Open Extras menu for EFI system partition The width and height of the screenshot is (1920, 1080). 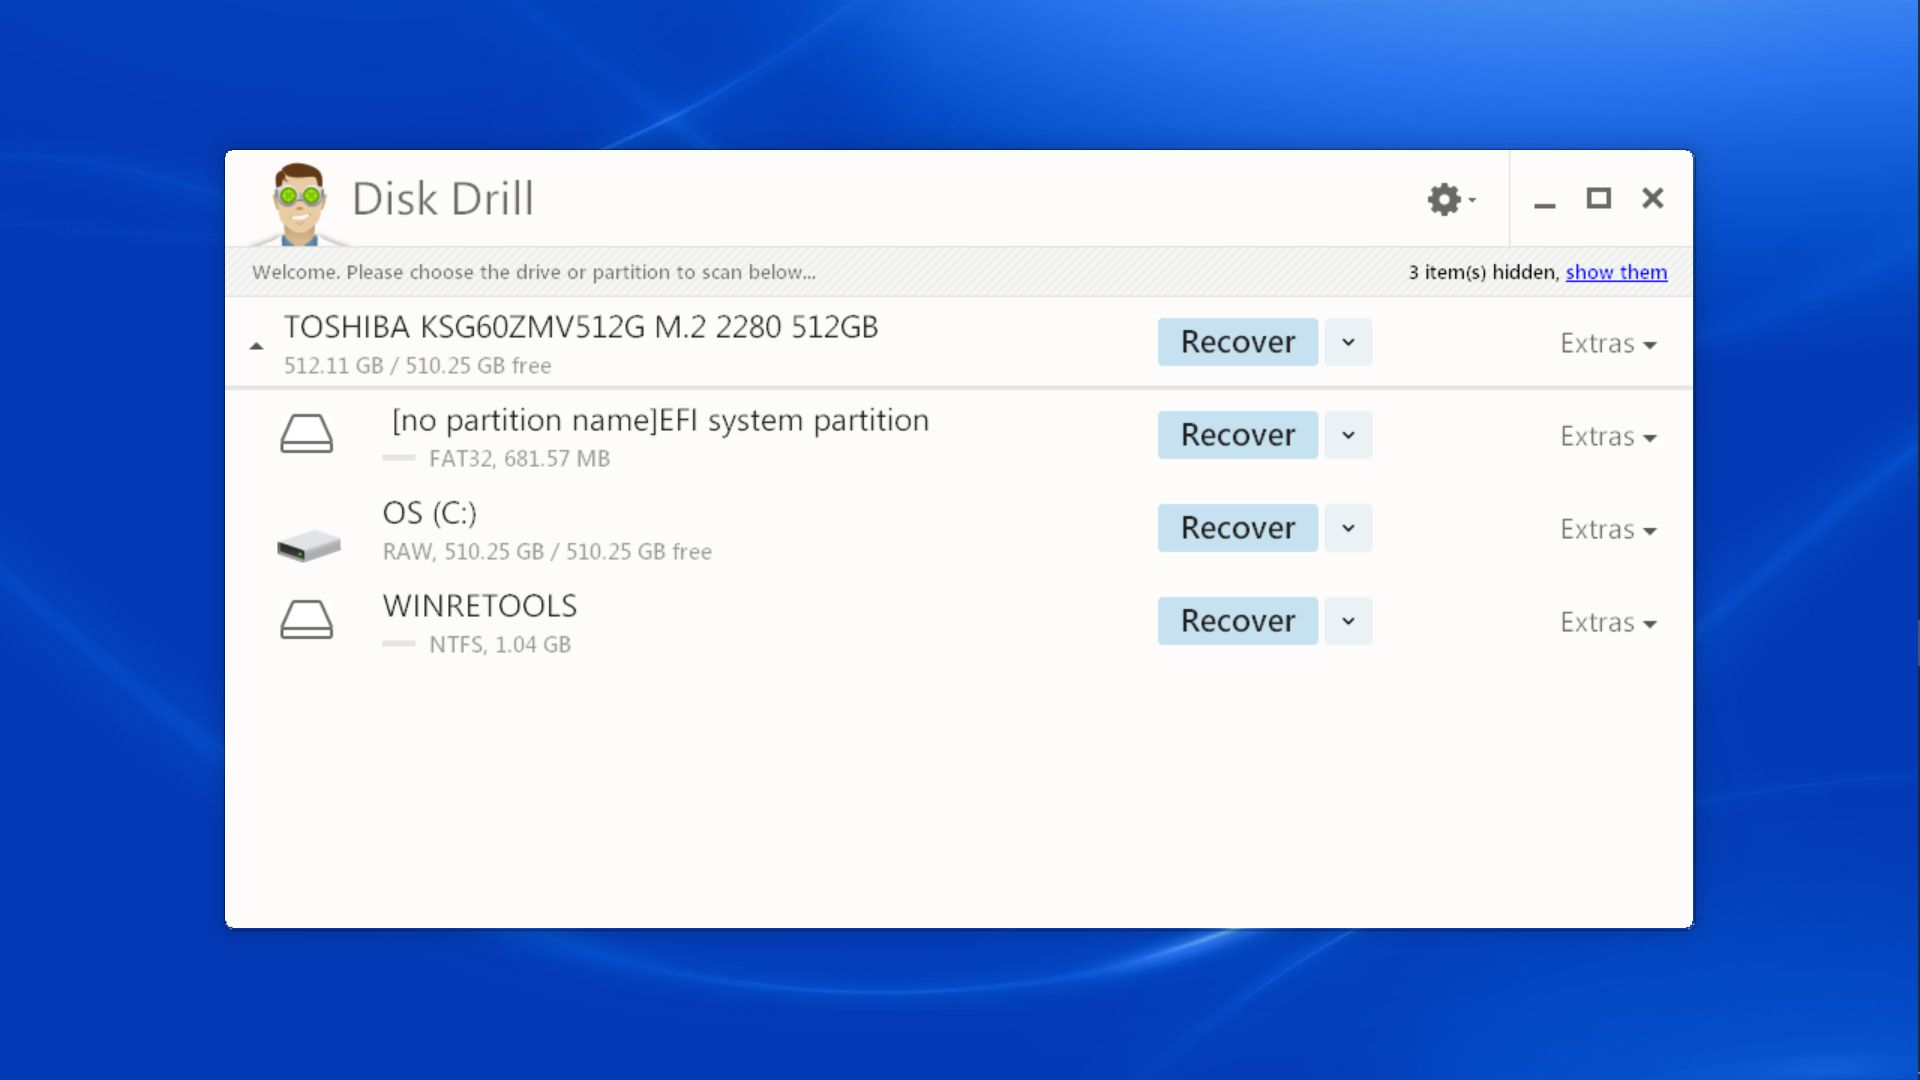1608,436
